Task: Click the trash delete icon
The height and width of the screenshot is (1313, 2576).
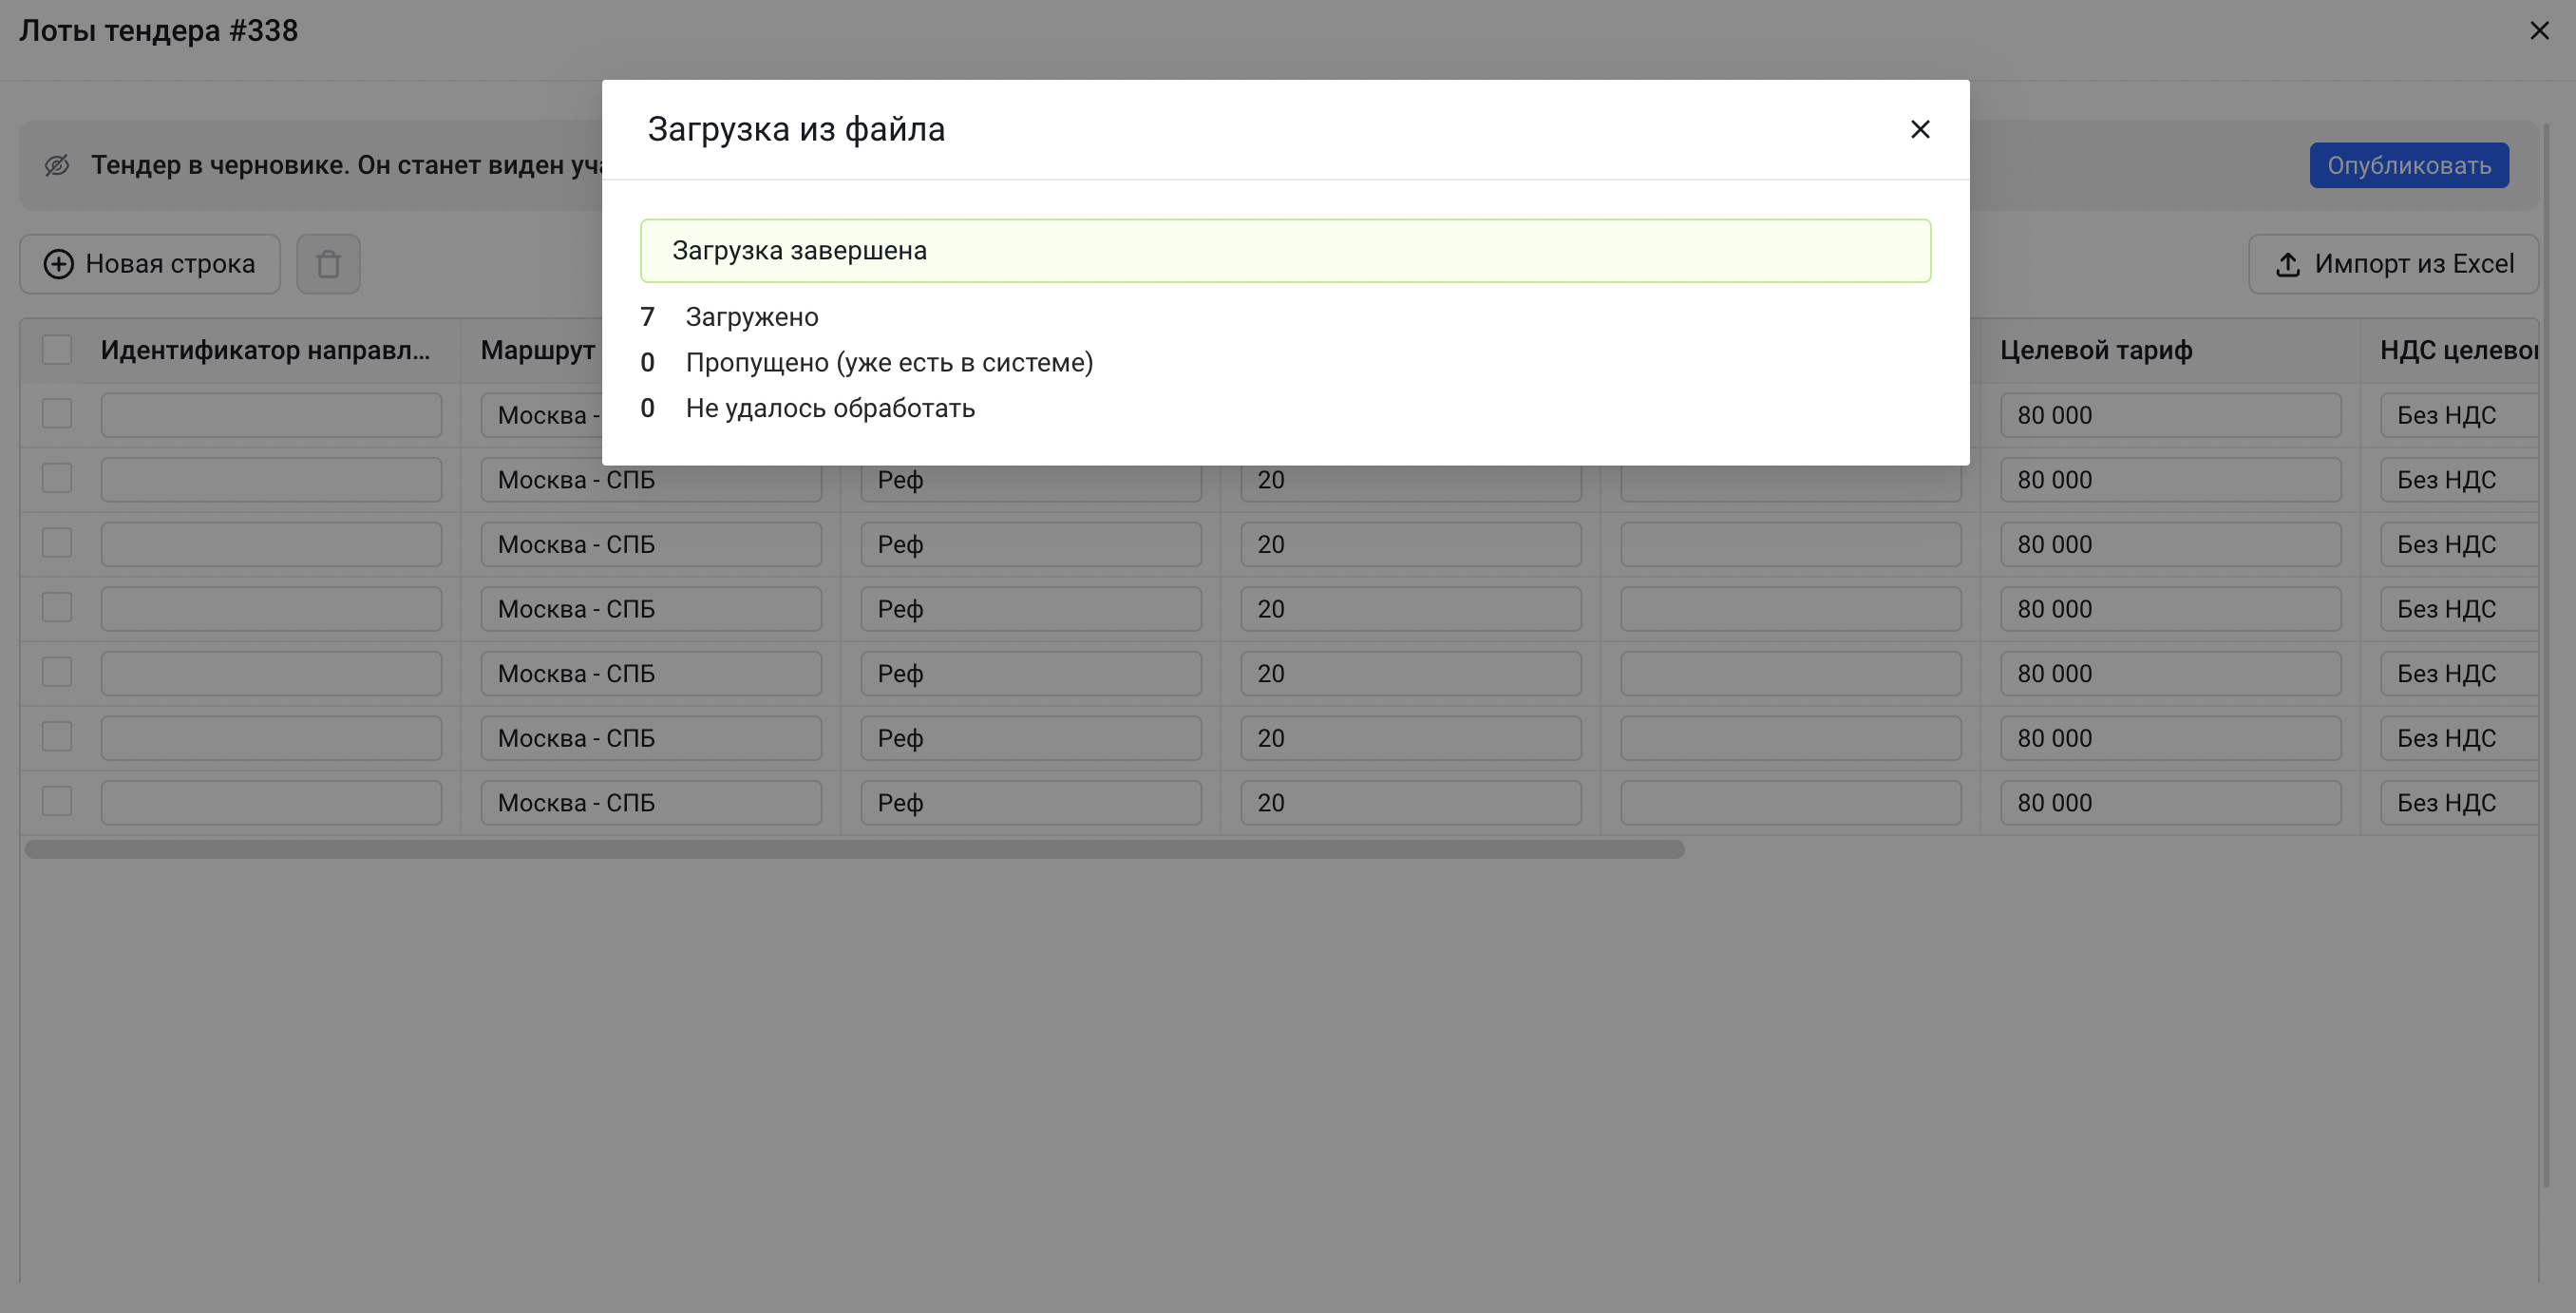Action: (x=328, y=264)
